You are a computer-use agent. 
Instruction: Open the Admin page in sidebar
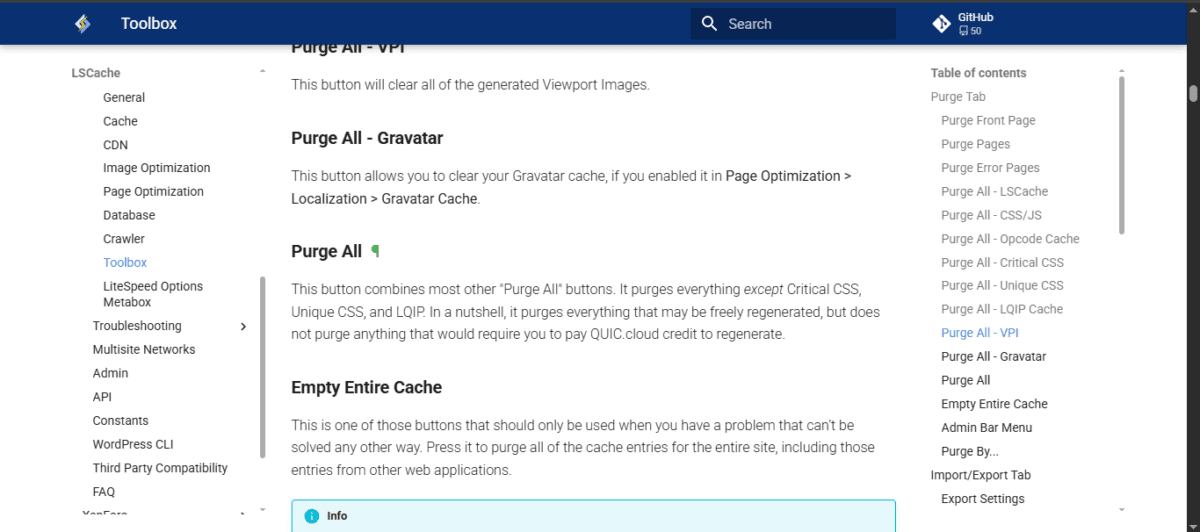111,373
